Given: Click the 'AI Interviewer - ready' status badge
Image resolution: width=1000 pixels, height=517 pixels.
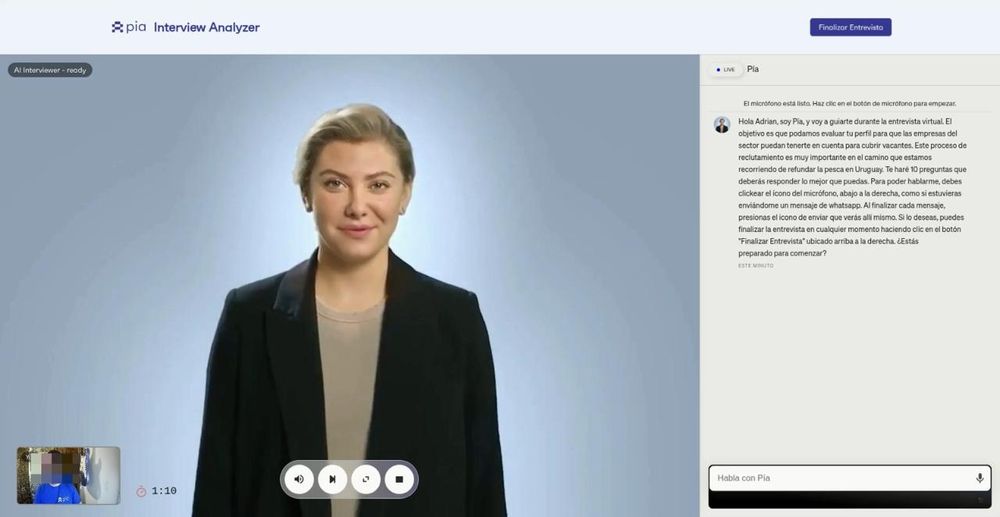Looking at the screenshot, I should pyautogui.click(x=50, y=70).
